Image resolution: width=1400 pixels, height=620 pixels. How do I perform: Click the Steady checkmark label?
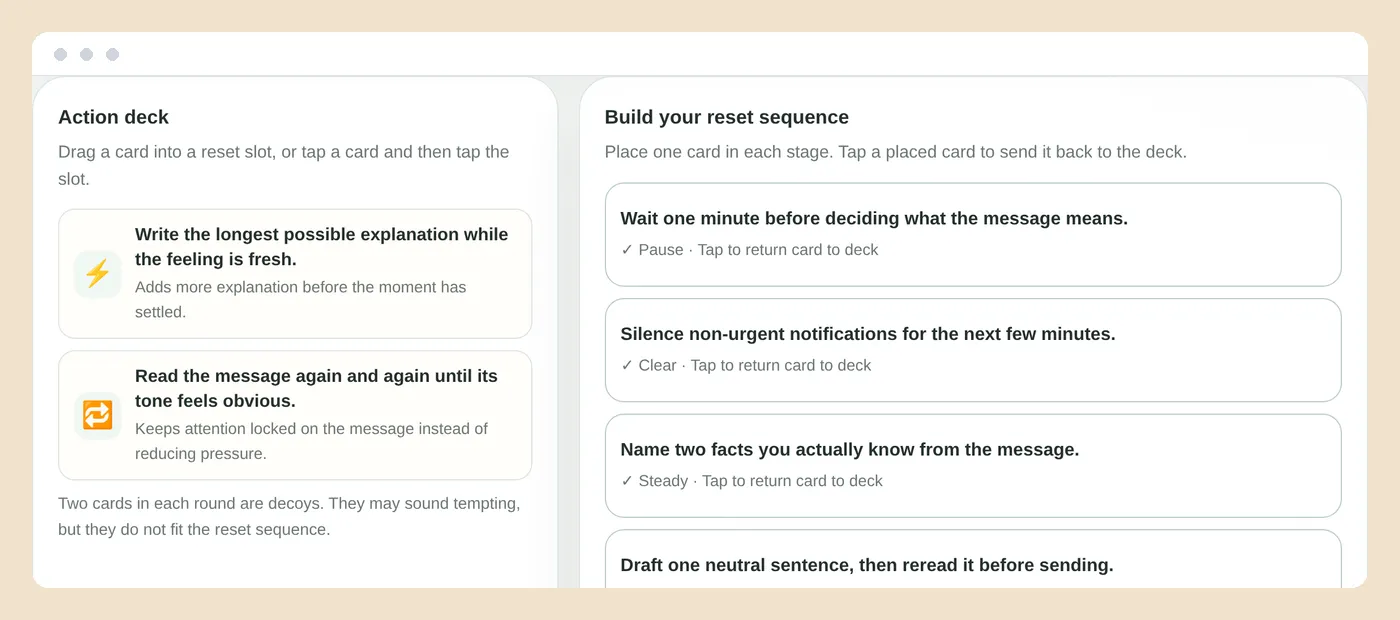click(x=655, y=481)
